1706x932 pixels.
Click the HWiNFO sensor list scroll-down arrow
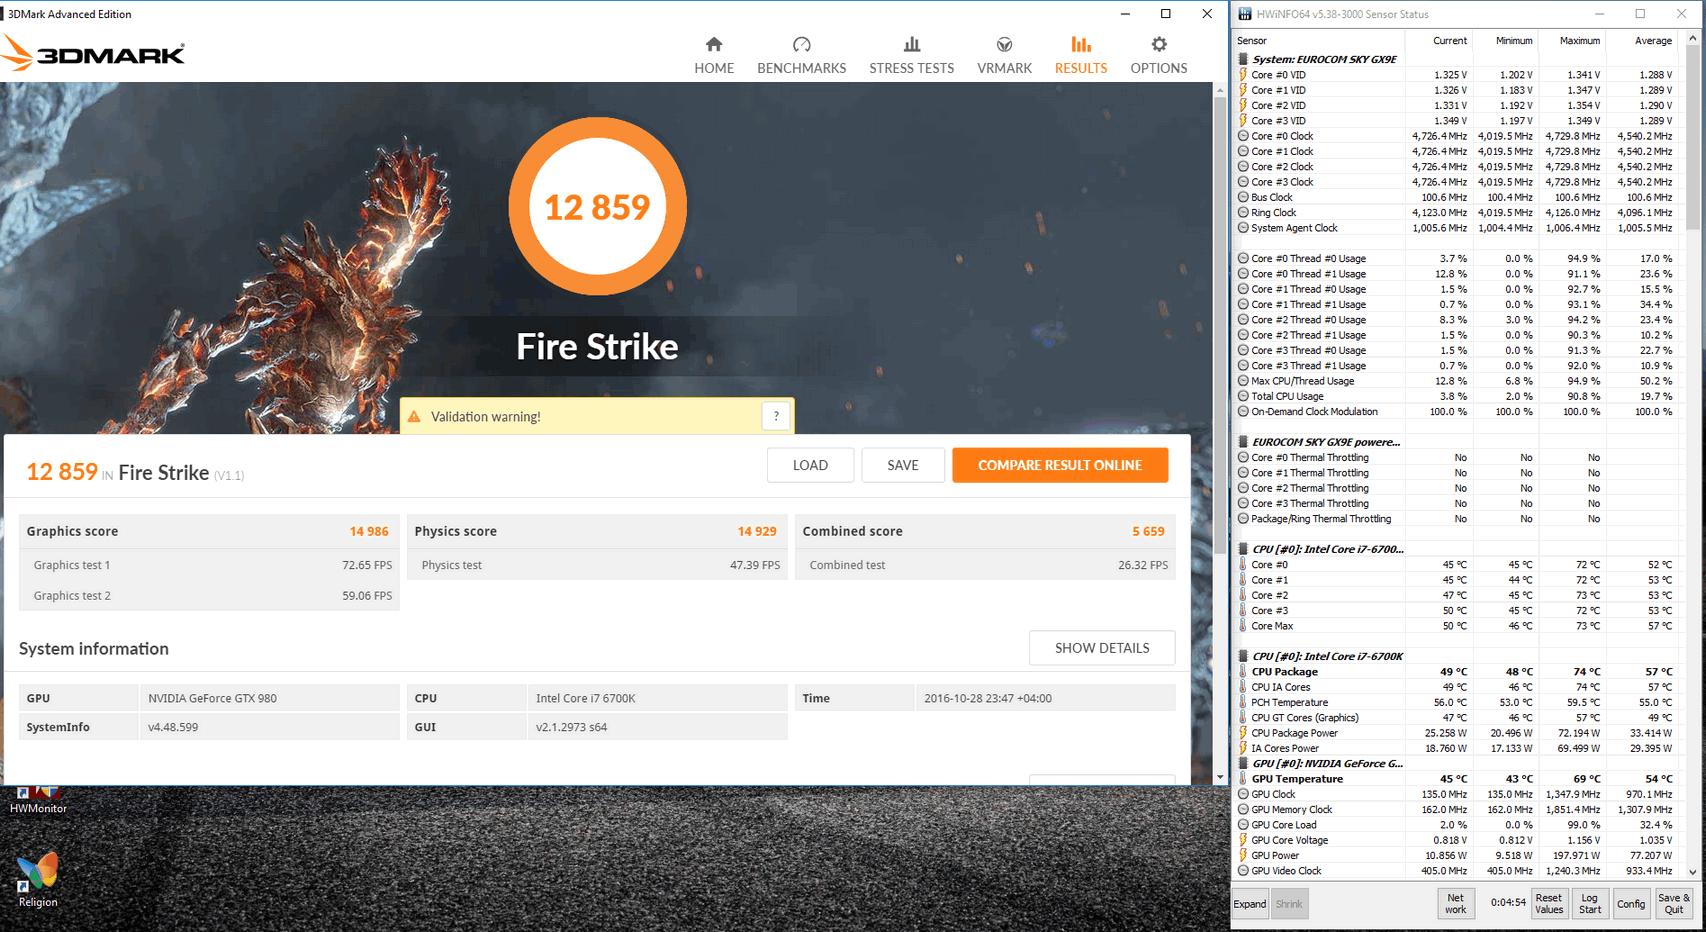(x=1692, y=872)
